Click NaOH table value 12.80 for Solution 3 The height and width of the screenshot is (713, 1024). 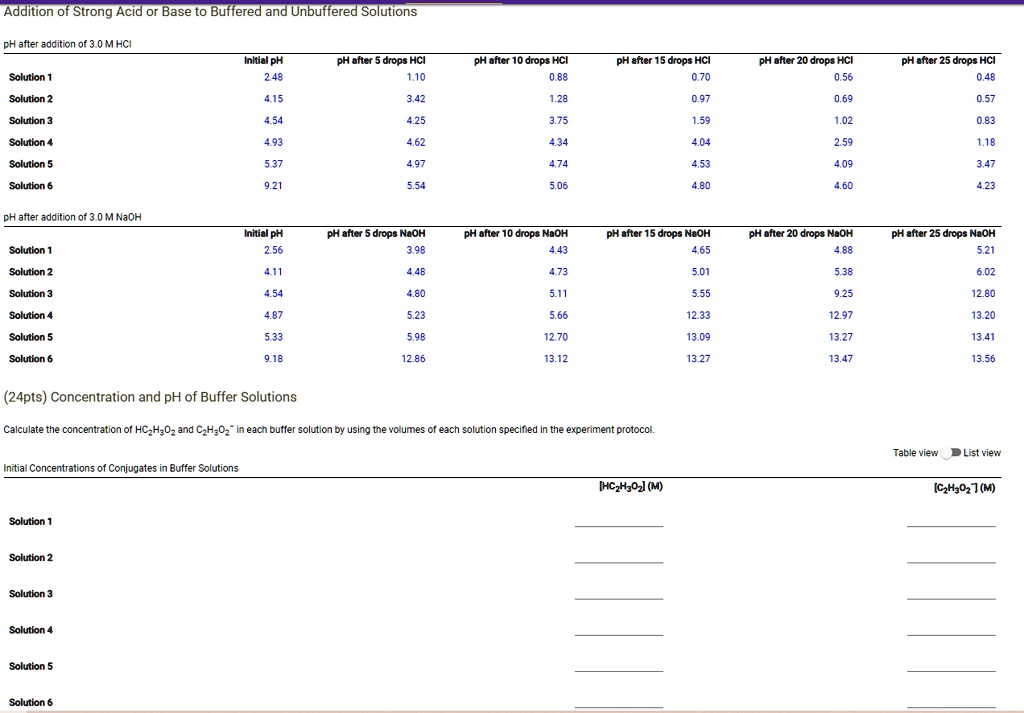(983, 293)
